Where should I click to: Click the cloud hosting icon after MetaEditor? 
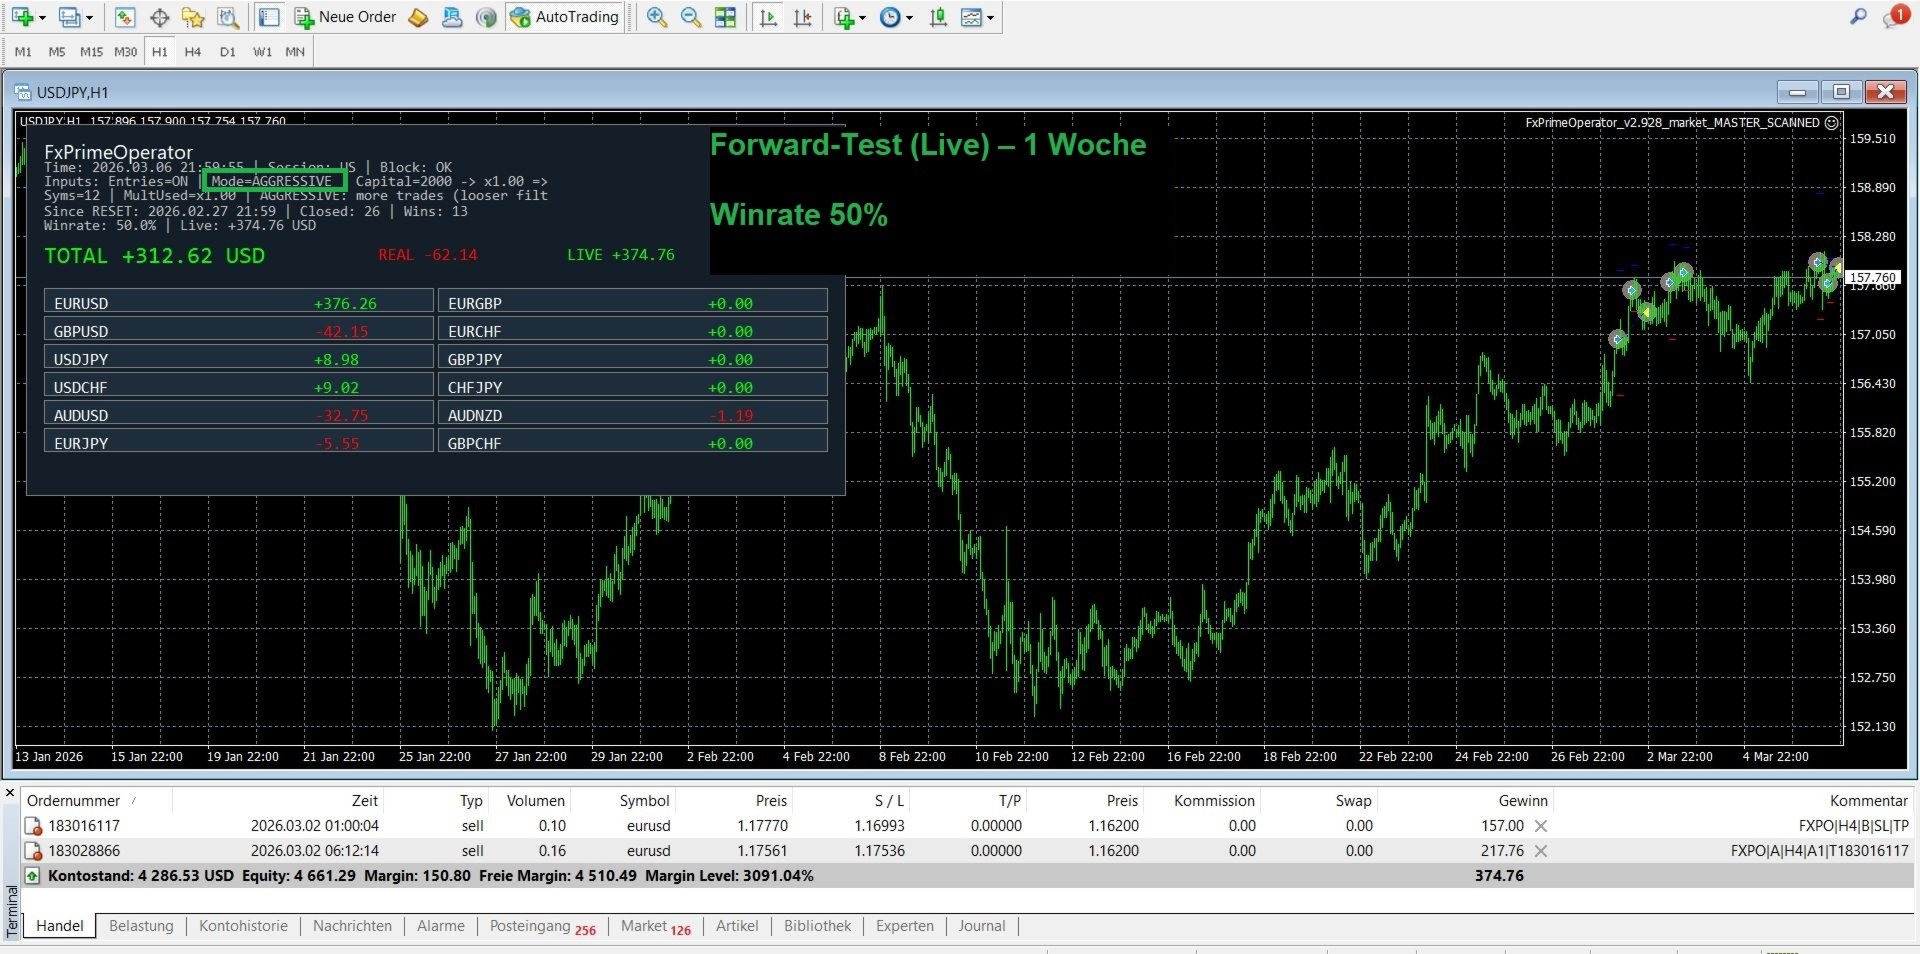[452, 17]
